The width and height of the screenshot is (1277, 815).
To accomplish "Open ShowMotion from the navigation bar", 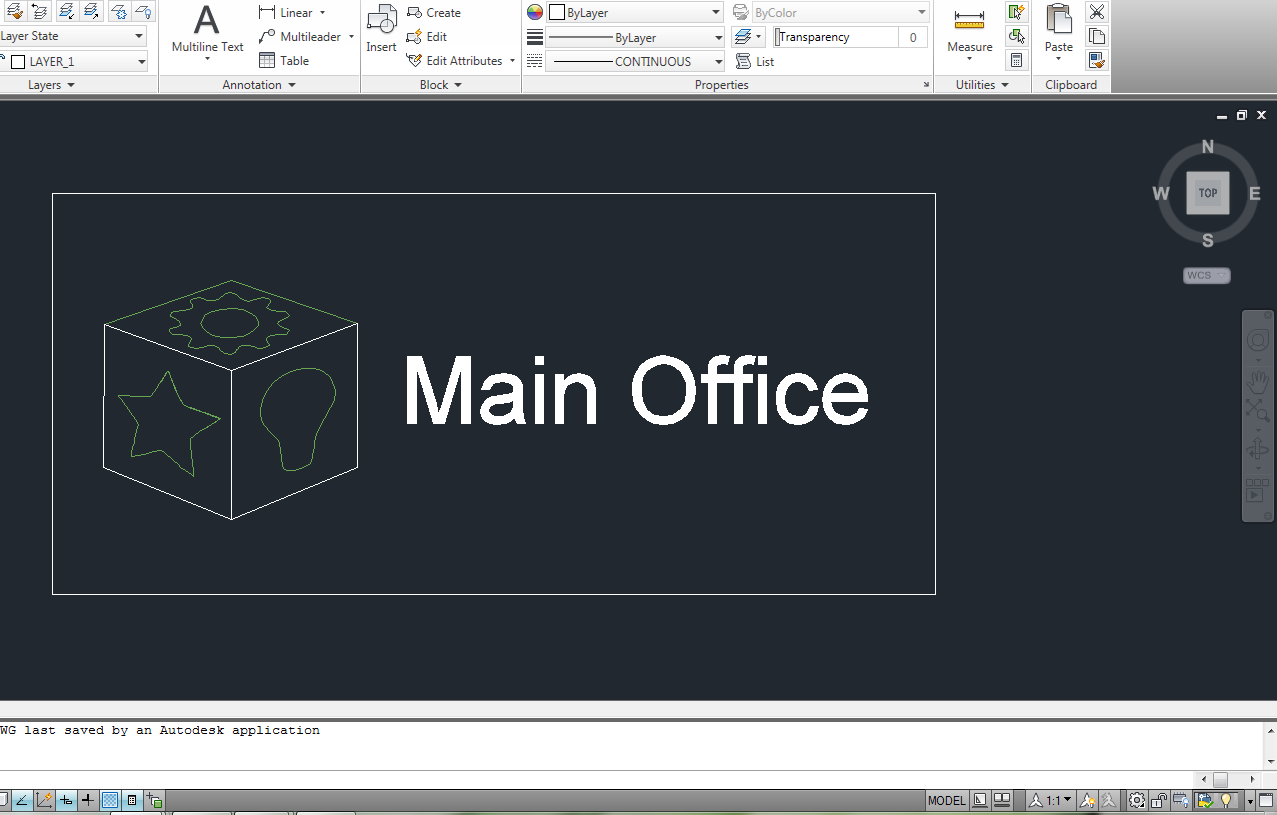I will (1257, 490).
